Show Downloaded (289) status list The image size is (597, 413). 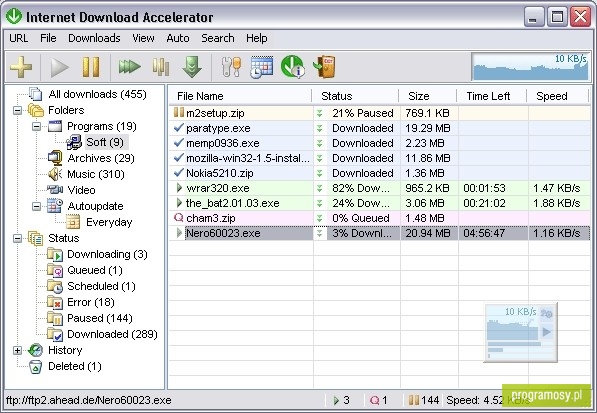click(112, 334)
